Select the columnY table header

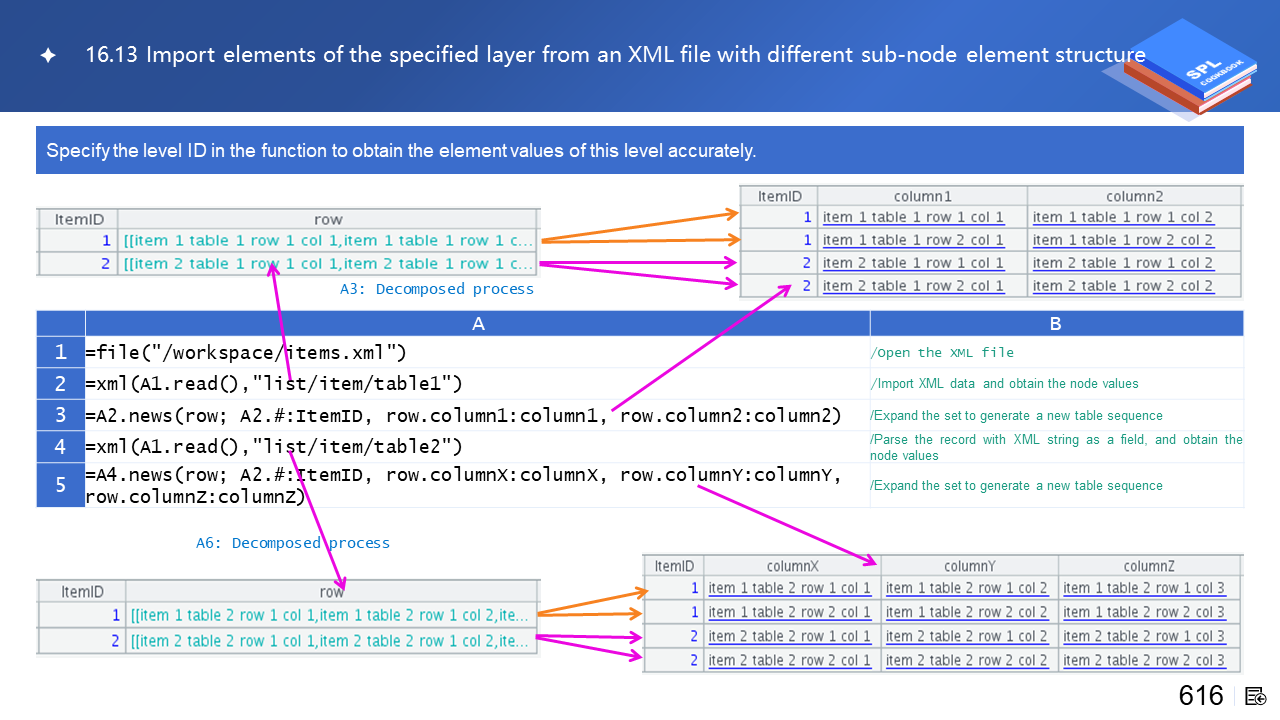(x=968, y=566)
